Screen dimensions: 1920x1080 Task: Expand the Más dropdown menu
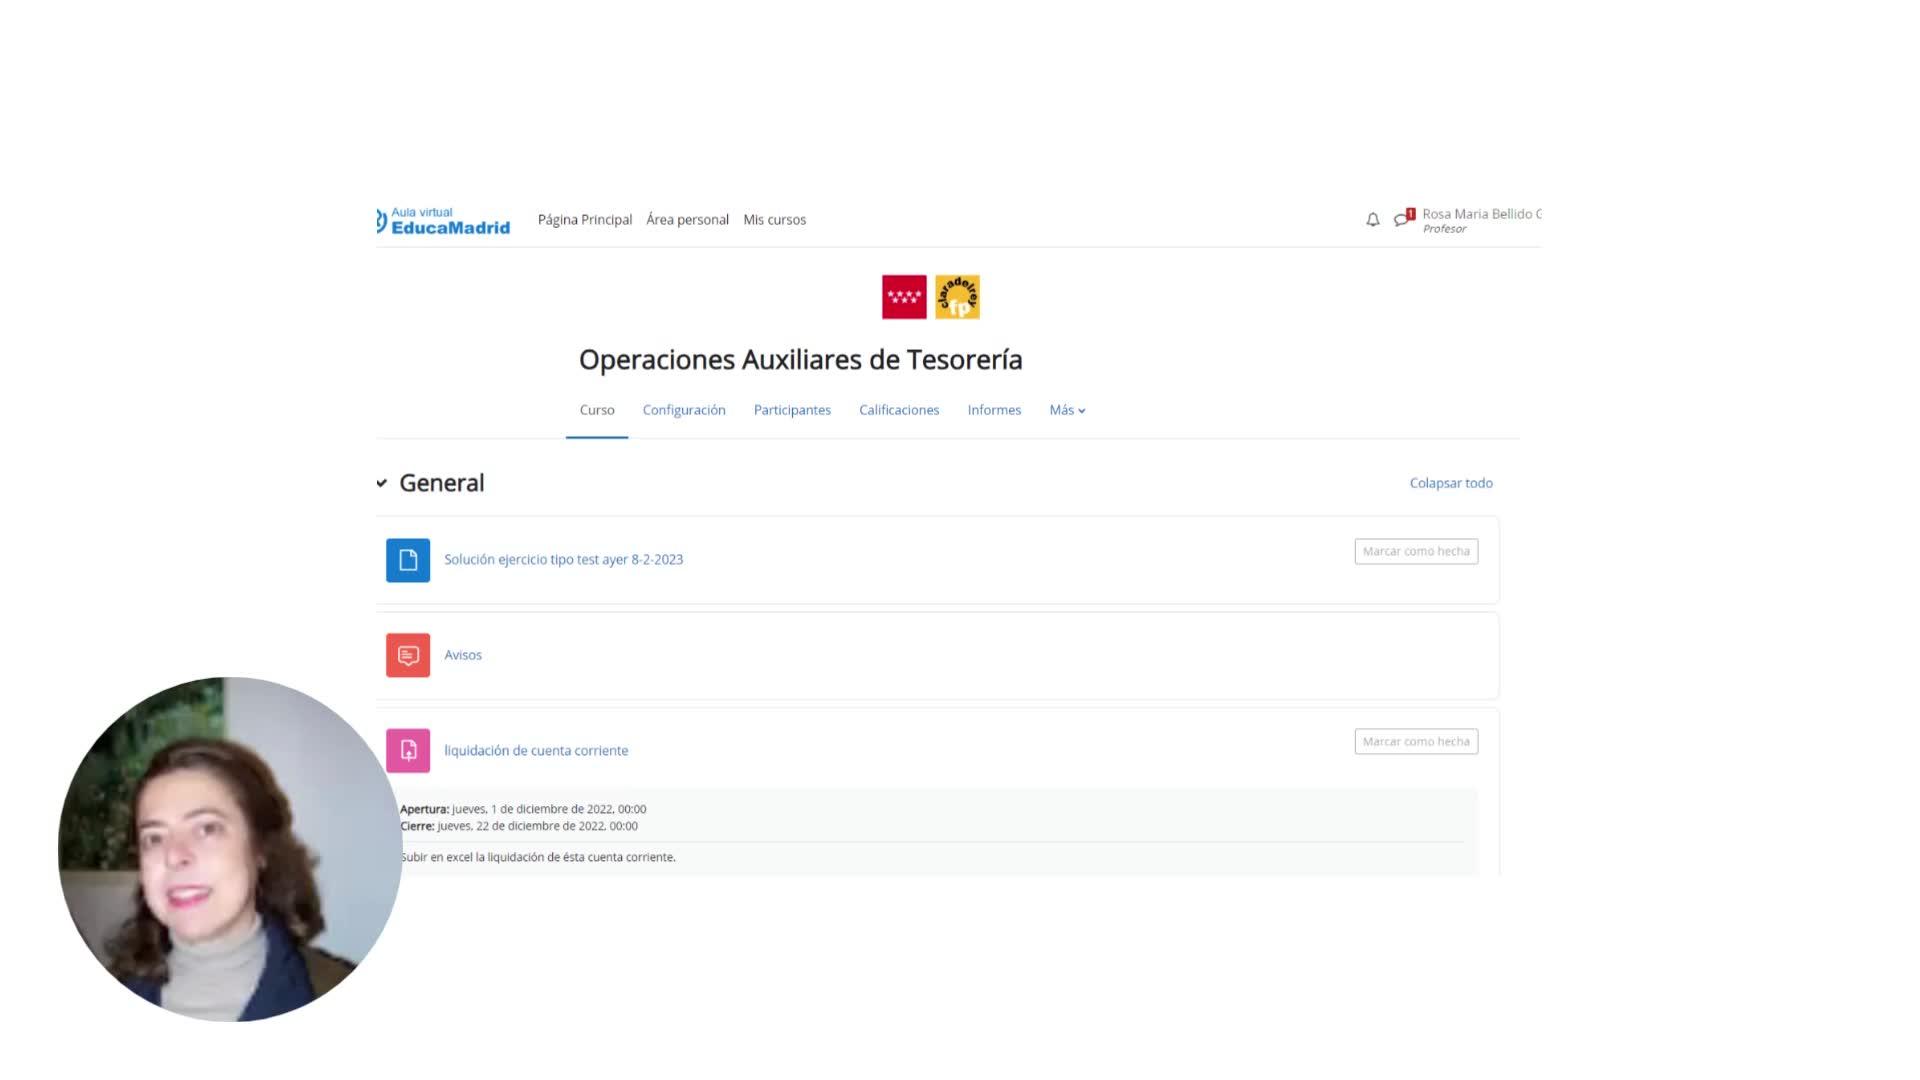click(x=1067, y=410)
